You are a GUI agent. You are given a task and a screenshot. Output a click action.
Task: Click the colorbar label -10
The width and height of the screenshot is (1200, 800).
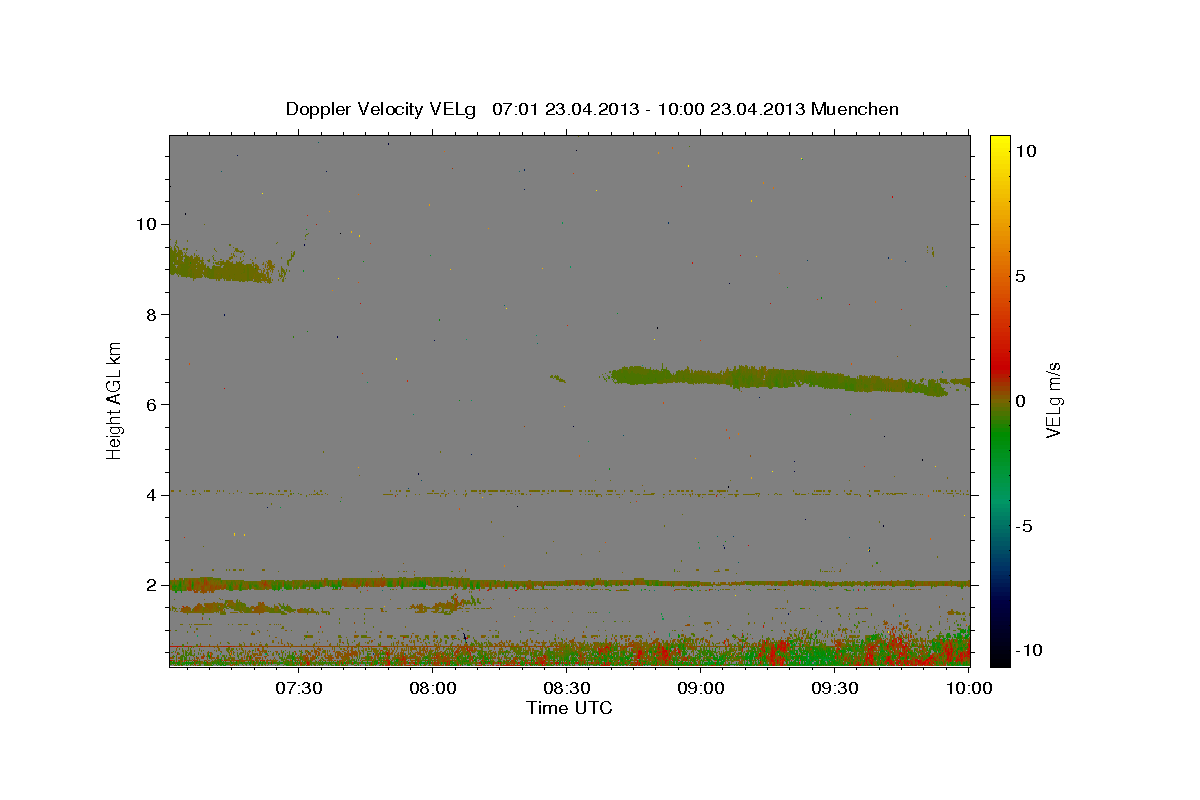(x=1028, y=650)
